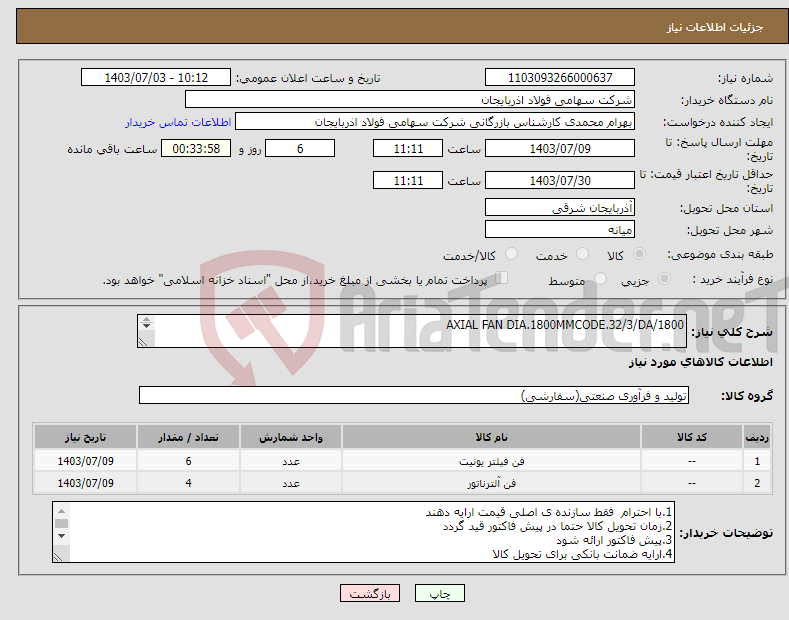Screen dimensions: 789x620
Task: Click the goods group تولید و فرآوری صنعتی field
Action: click(414, 396)
